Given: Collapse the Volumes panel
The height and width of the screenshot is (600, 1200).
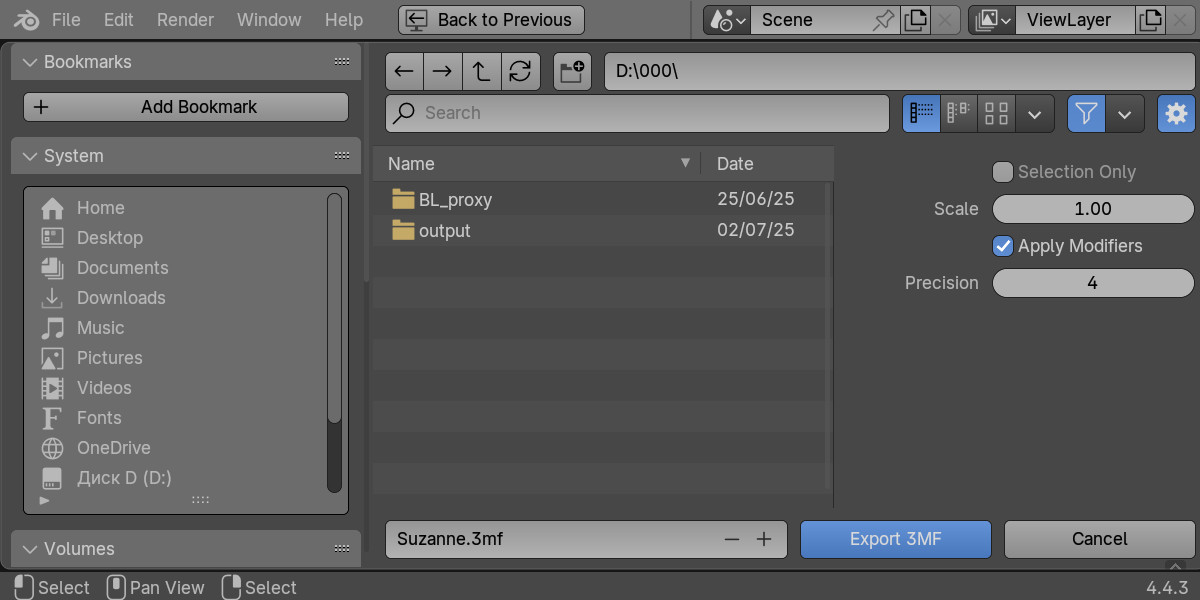Looking at the screenshot, I should pos(29,549).
